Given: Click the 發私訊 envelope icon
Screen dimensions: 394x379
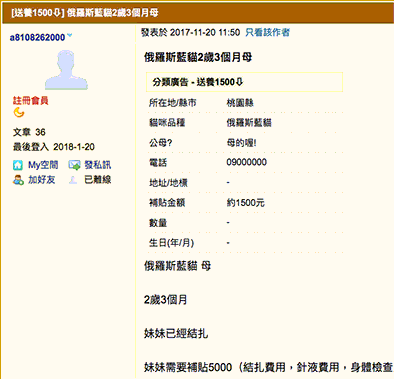Looking at the screenshot, I should [74, 165].
